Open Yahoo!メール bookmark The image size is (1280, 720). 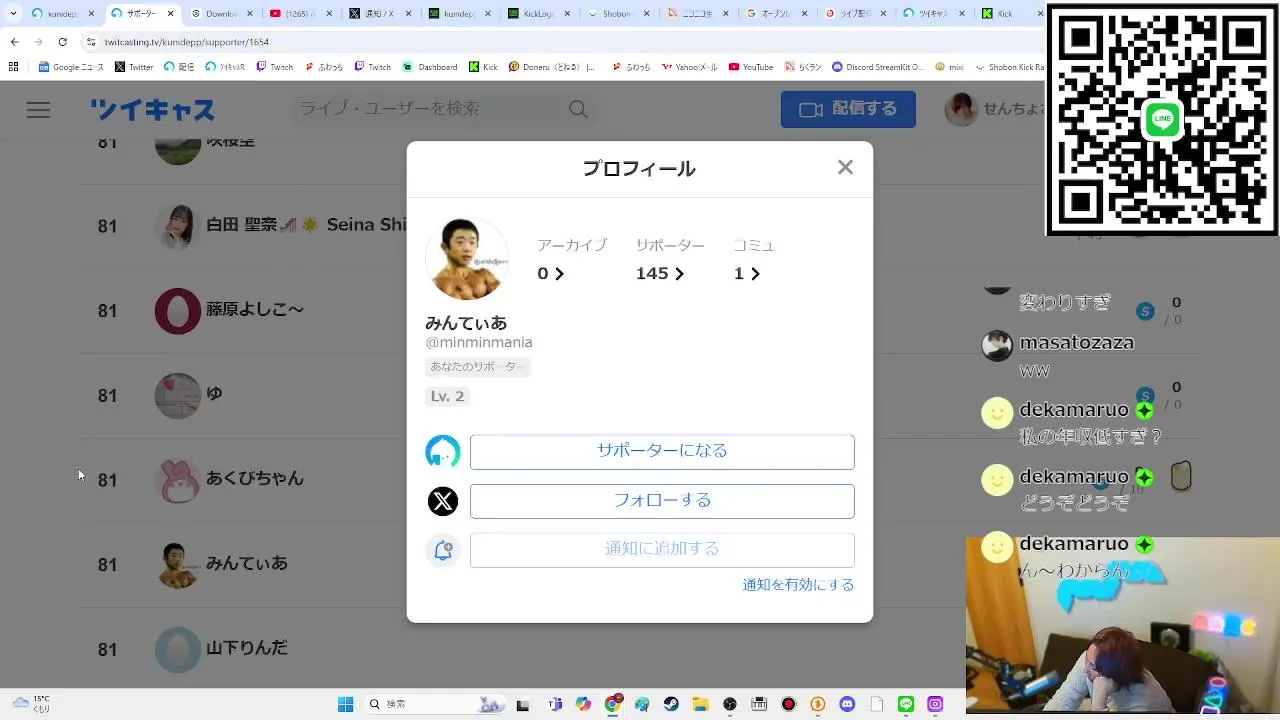point(689,67)
